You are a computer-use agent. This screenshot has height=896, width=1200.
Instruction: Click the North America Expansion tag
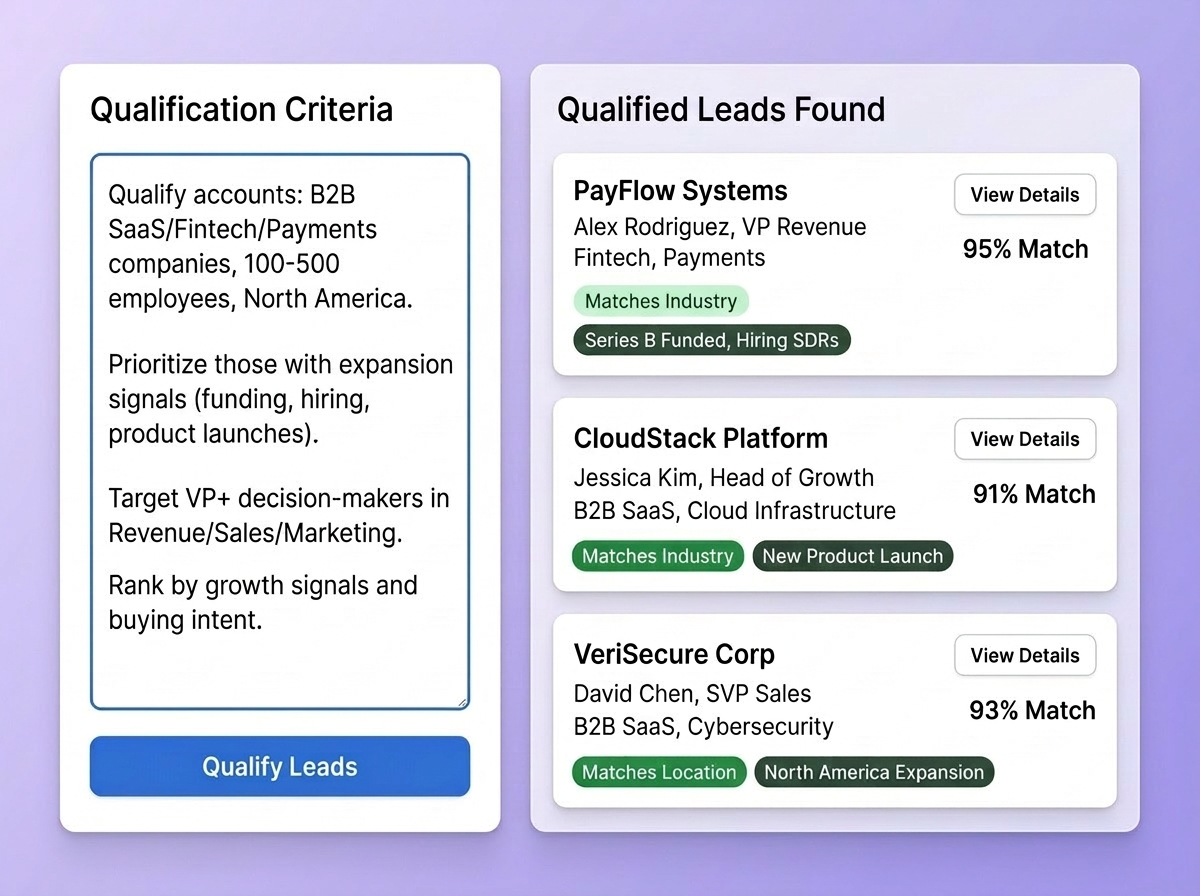874,772
